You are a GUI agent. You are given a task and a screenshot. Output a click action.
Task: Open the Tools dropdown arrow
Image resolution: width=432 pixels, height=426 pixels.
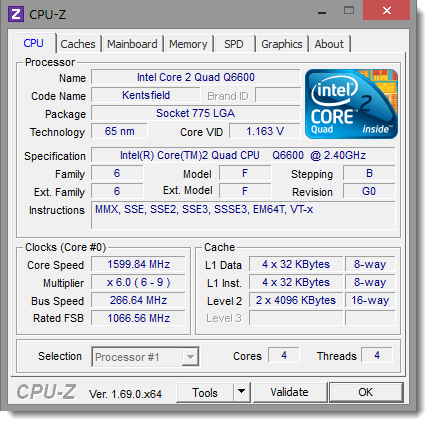[x=242, y=392]
